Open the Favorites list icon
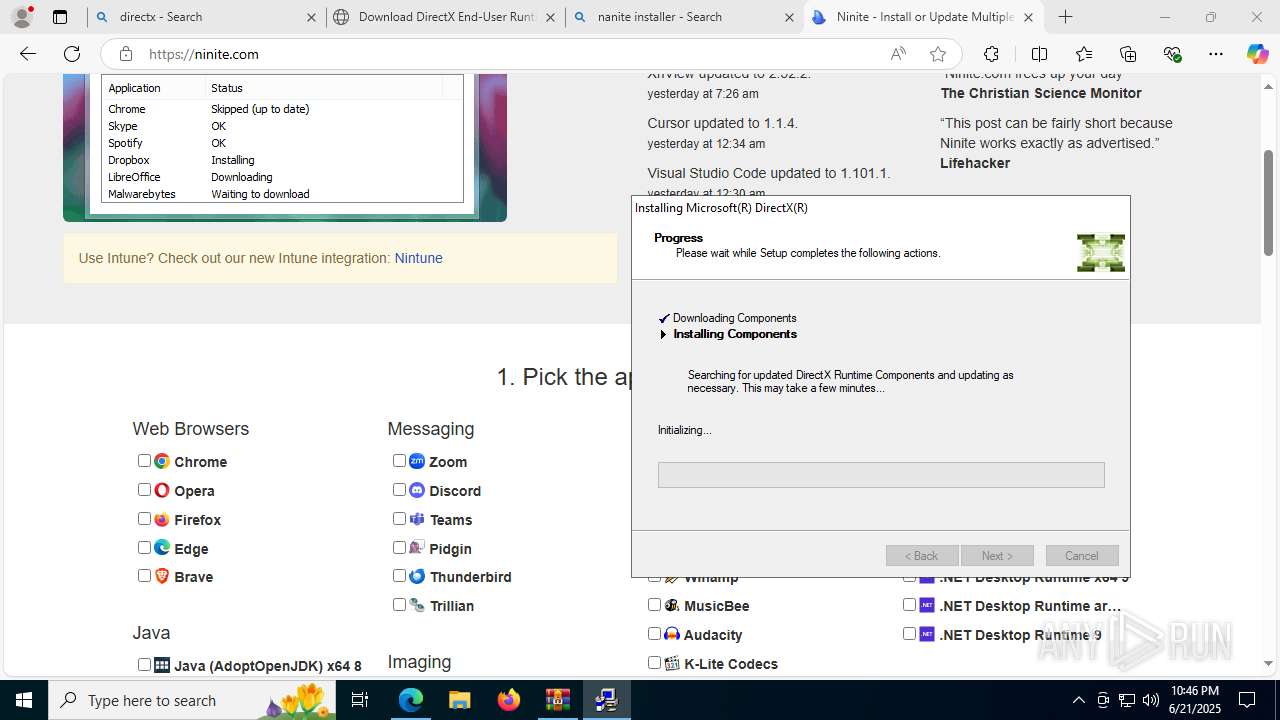 coord(1084,54)
